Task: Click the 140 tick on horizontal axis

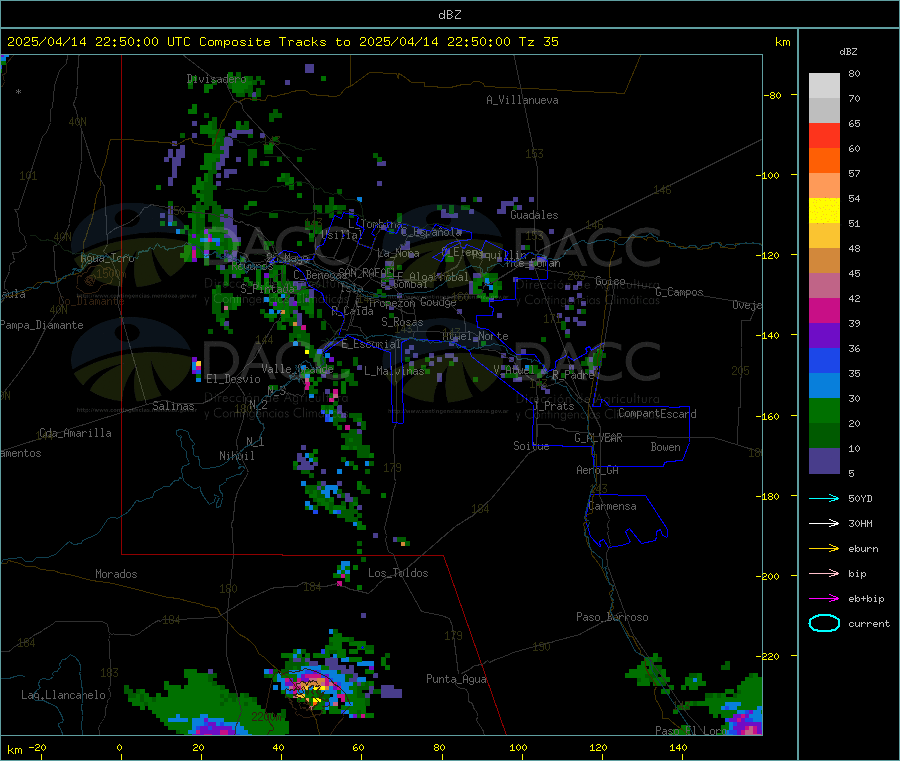Action: pyautogui.click(x=678, y=748)
